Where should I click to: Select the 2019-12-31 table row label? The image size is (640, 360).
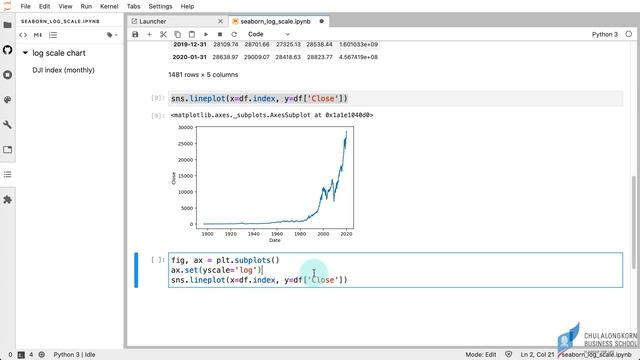click(x=189, y=44)
